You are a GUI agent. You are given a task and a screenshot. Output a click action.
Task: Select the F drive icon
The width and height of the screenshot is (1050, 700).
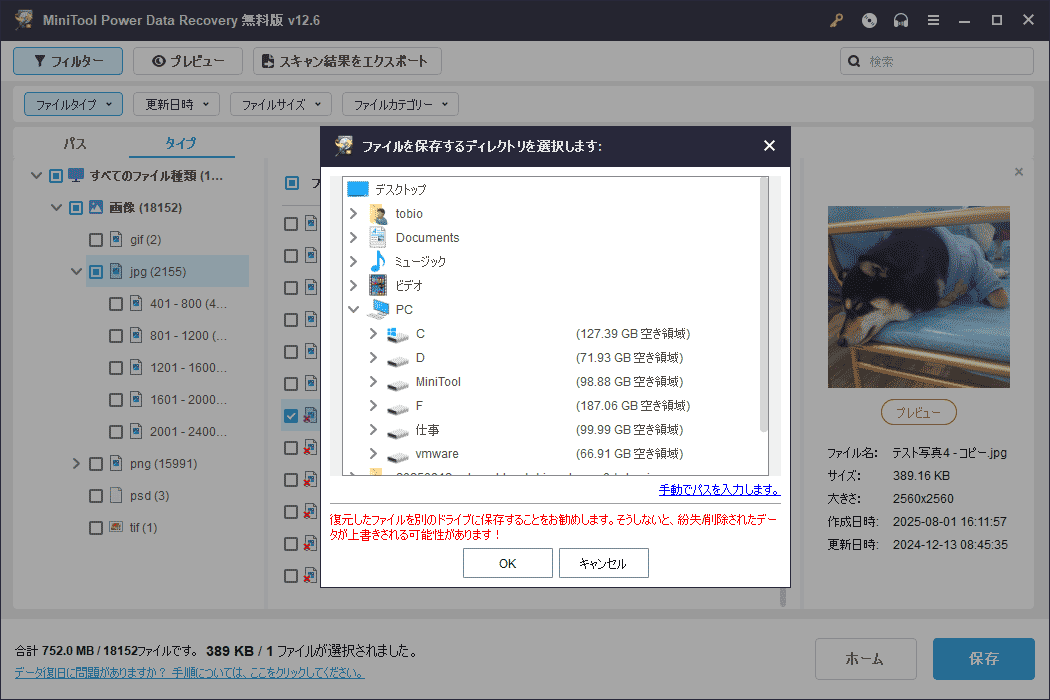(x=398, y=407)
